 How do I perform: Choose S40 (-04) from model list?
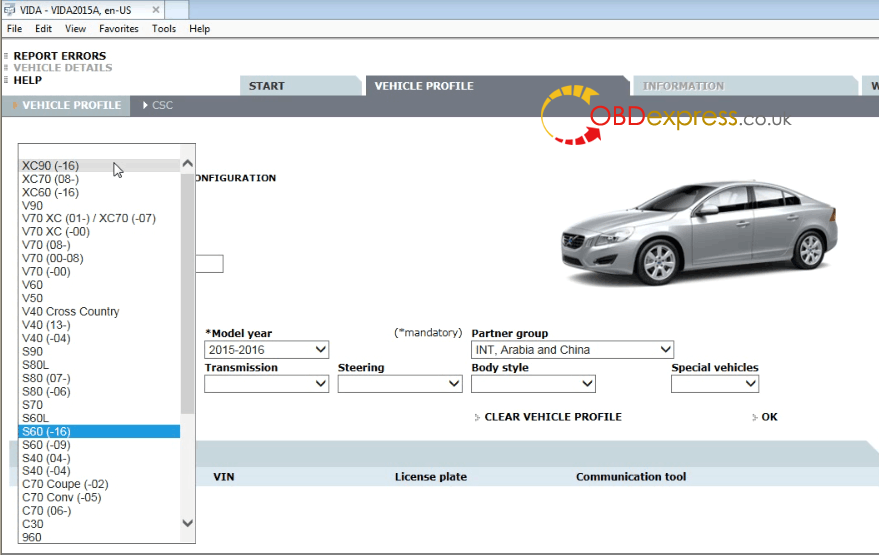[x=99, y=471]
